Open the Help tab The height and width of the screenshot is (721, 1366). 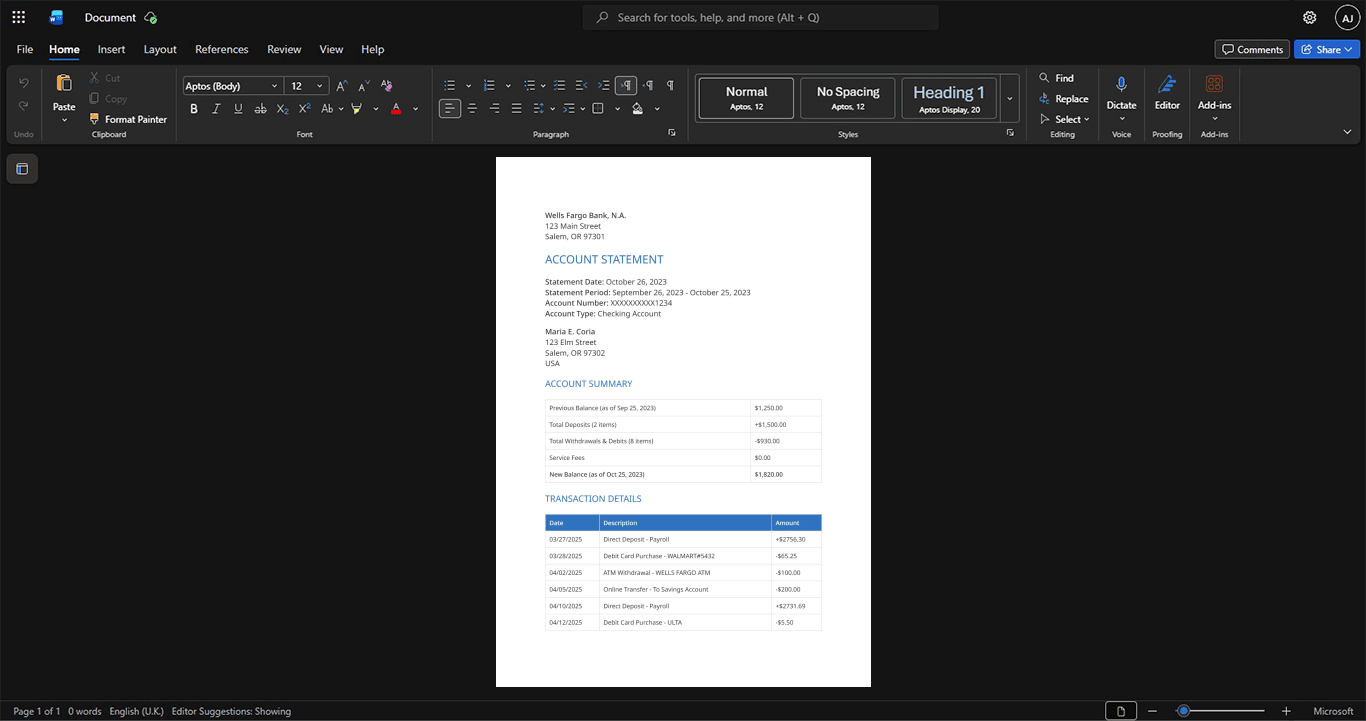373,49
